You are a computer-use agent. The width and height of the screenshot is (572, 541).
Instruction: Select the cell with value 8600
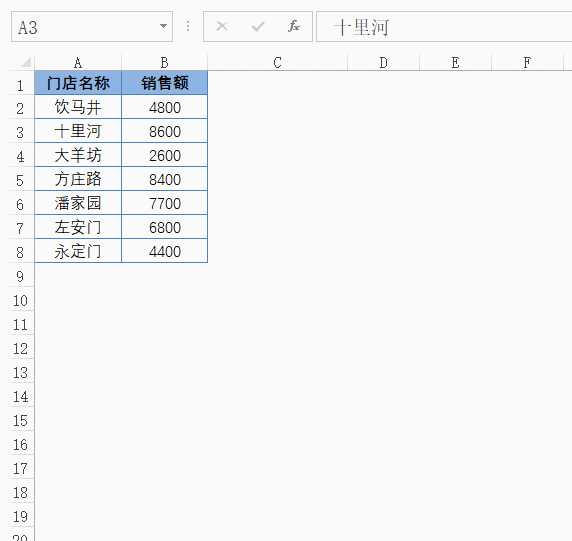coord(165,131)
